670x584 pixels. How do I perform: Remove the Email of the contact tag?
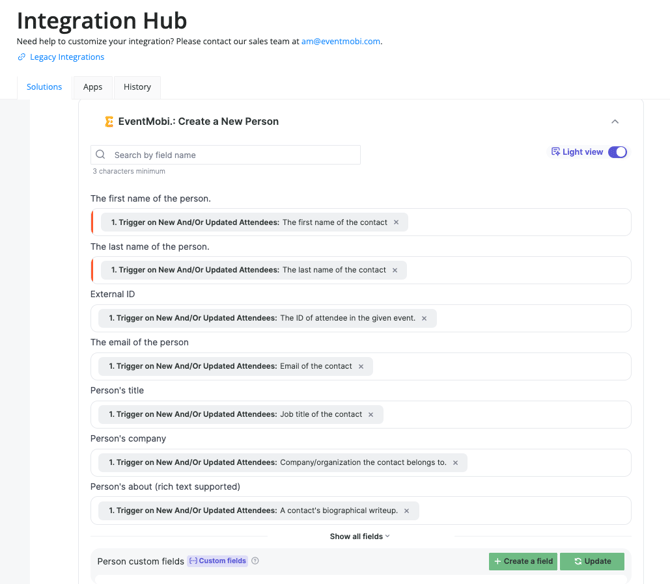point(361,366)
